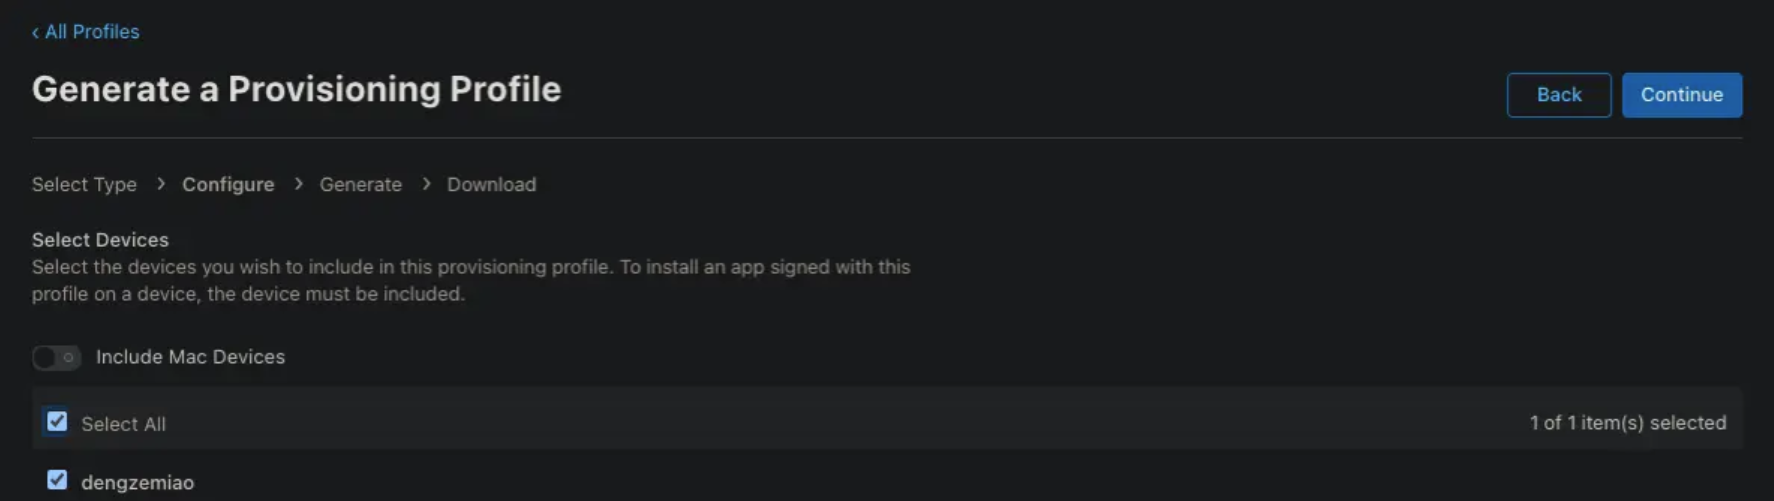The height and width of the screenshot is (501, 1774).
Task: Click the Select All label text
Action: (123, 424)
